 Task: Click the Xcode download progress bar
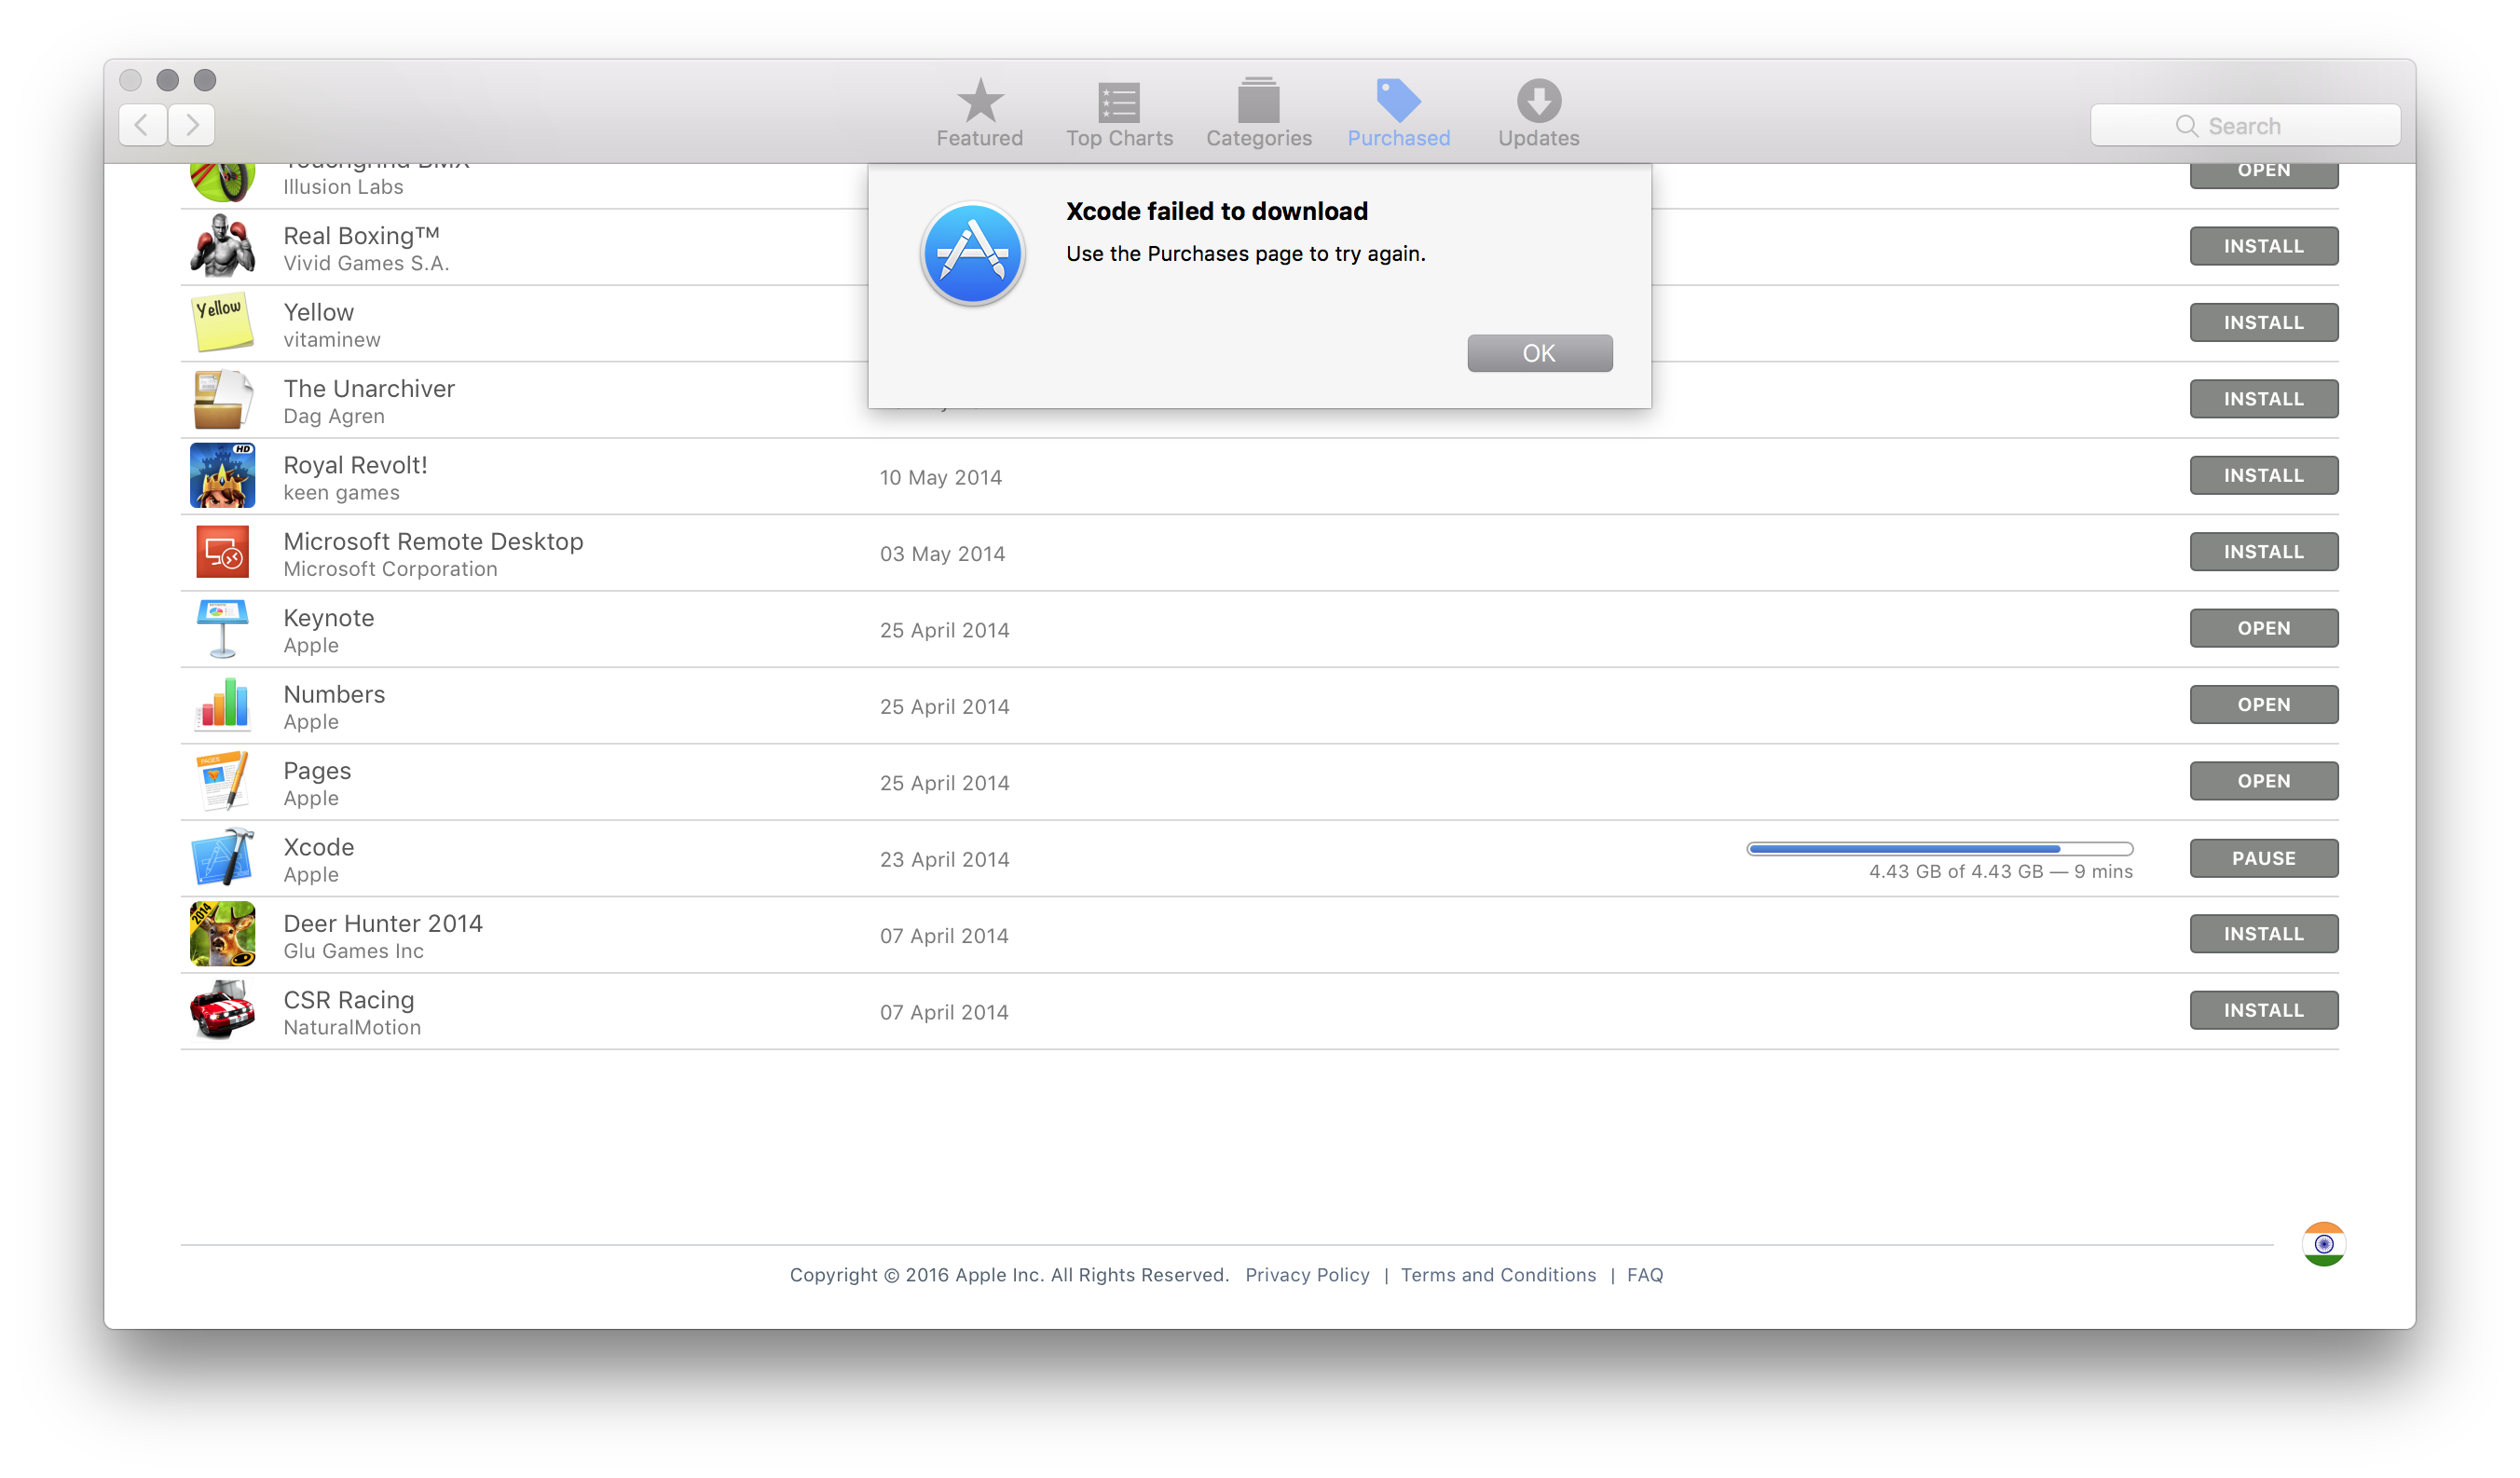[1939, 849]
